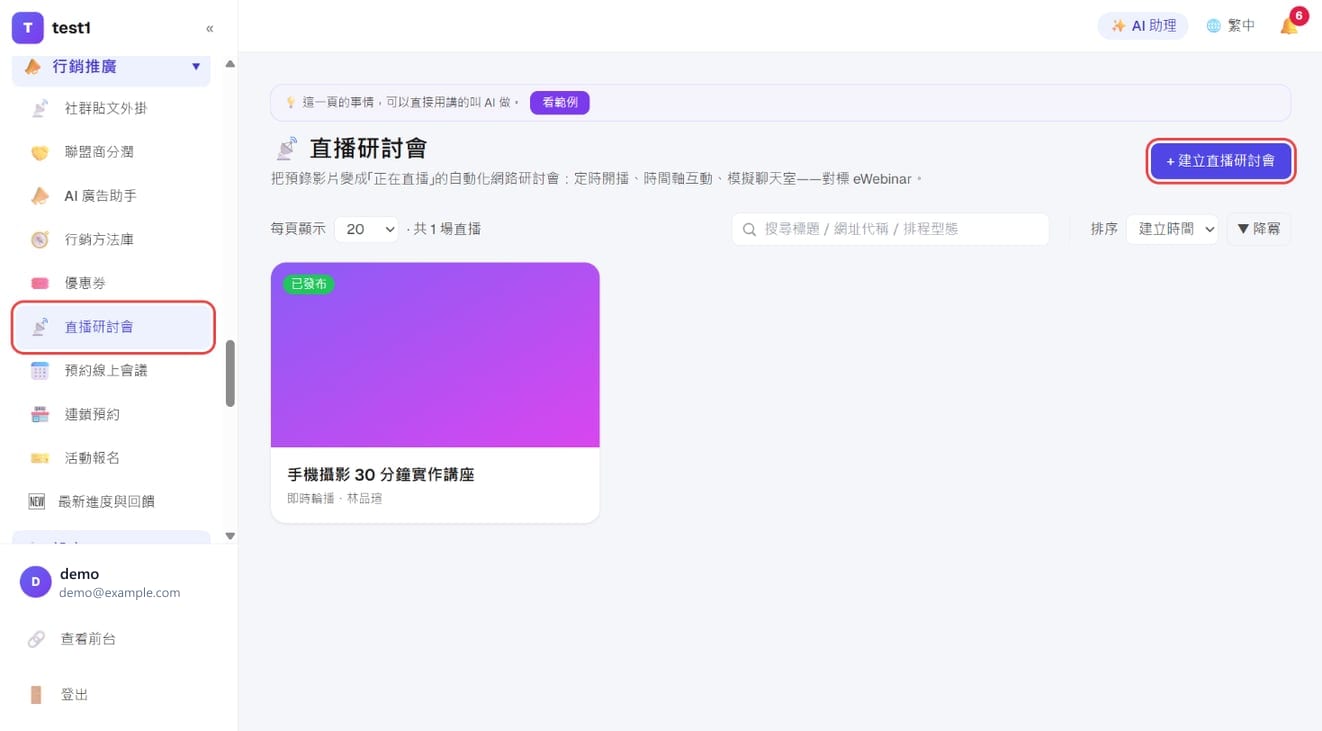Viewport: 1322px width, 731px height.
Task: Click the test1 workspace name
Action: [72, 28]
